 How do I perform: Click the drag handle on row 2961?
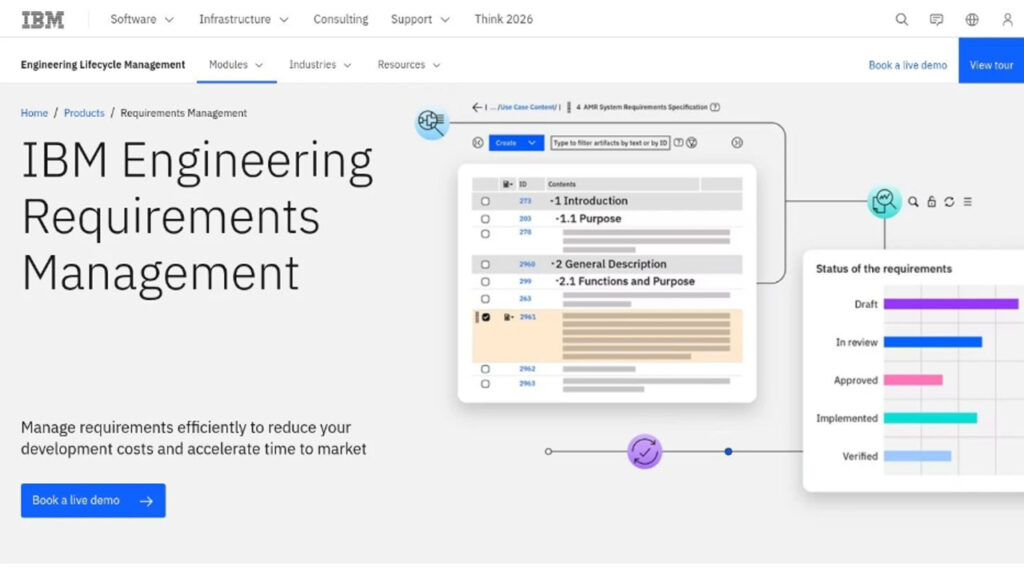[477, 317]
